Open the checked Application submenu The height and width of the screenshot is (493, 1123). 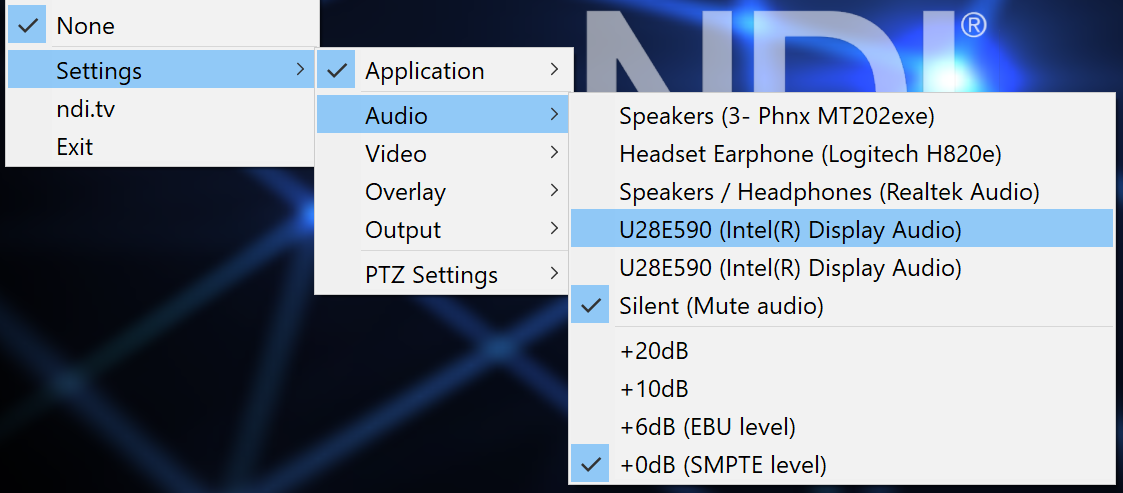click(x=444, y=71)
